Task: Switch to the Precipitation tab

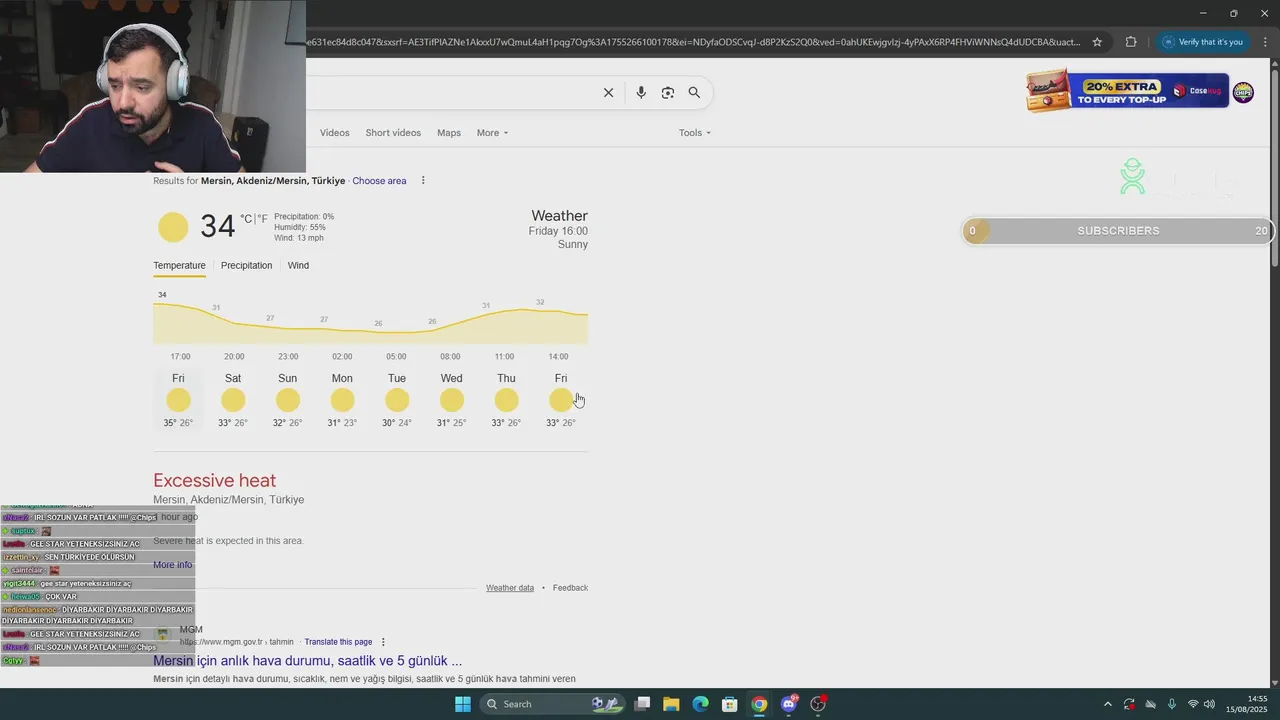Action: point(246,266)
